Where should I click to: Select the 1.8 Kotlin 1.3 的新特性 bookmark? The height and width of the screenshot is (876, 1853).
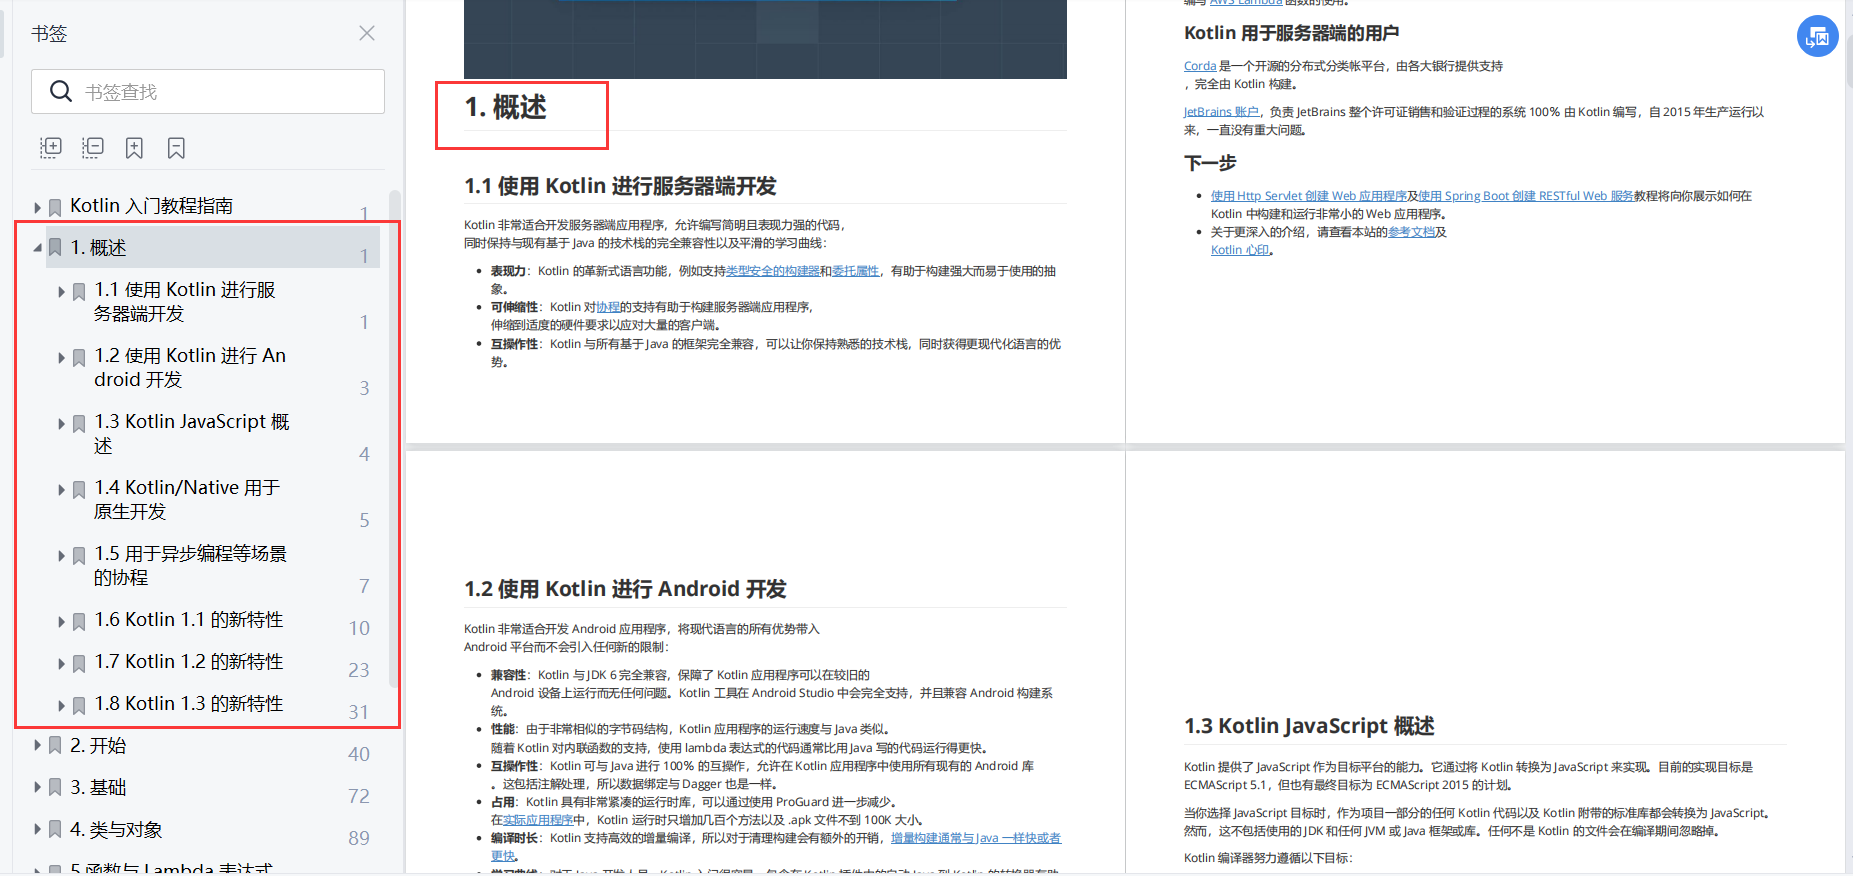(x=189, y=704)
